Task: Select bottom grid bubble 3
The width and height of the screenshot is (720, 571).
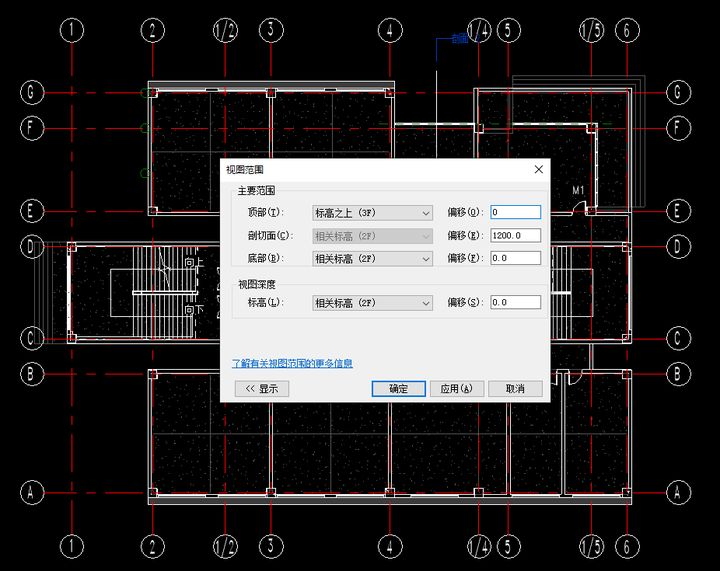Action: (x=271, y=546)
